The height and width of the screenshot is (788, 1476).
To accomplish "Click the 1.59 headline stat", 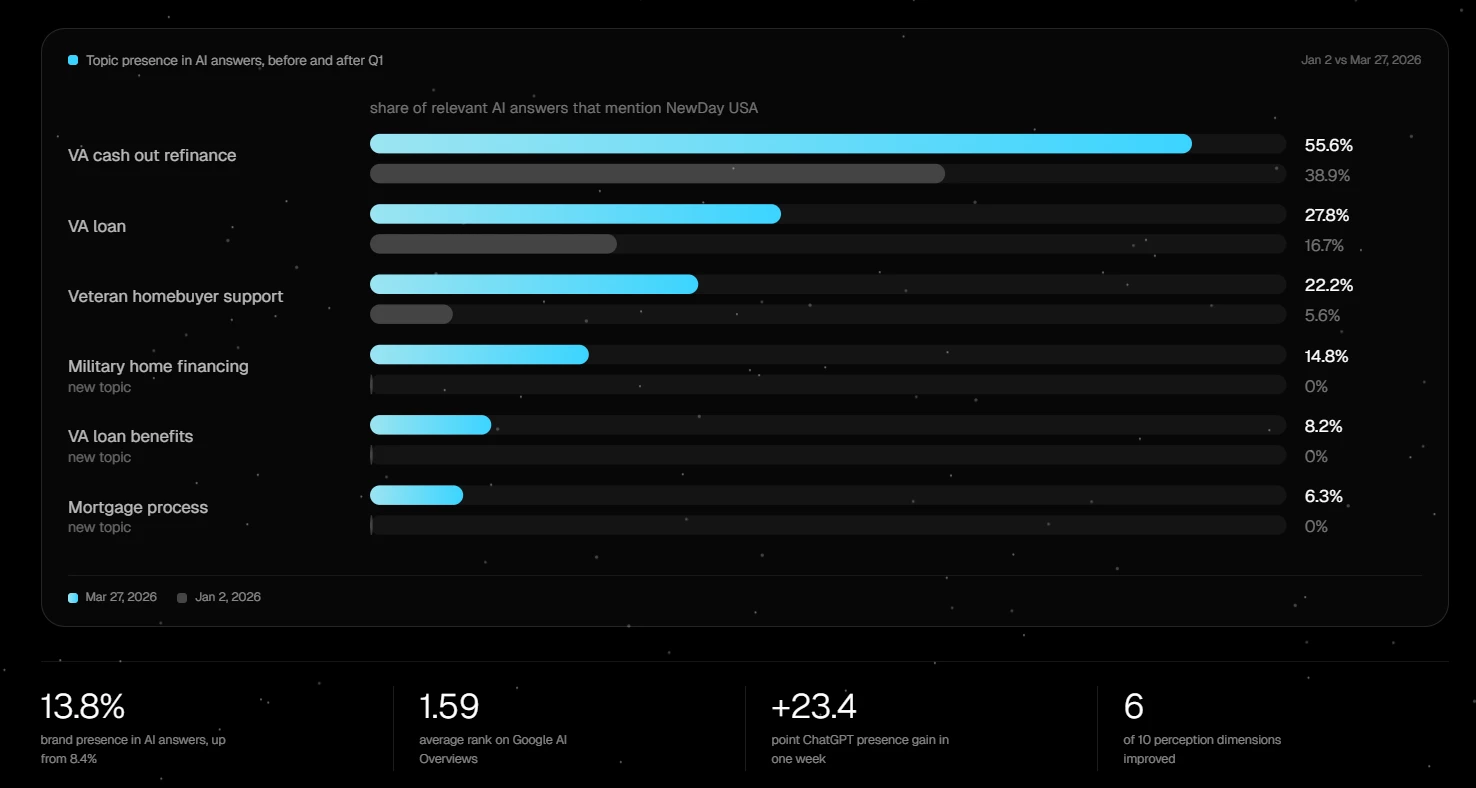I will (449, 707).
